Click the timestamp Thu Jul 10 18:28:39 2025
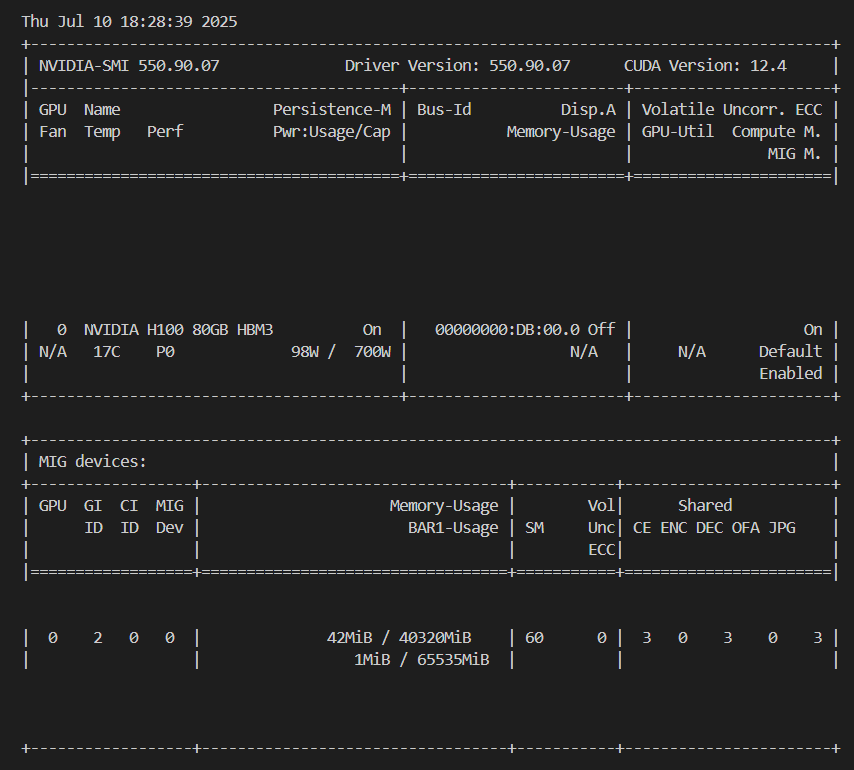Image resolution: width=854 pixels, height=770 pixels. click(x=129, y=21)
